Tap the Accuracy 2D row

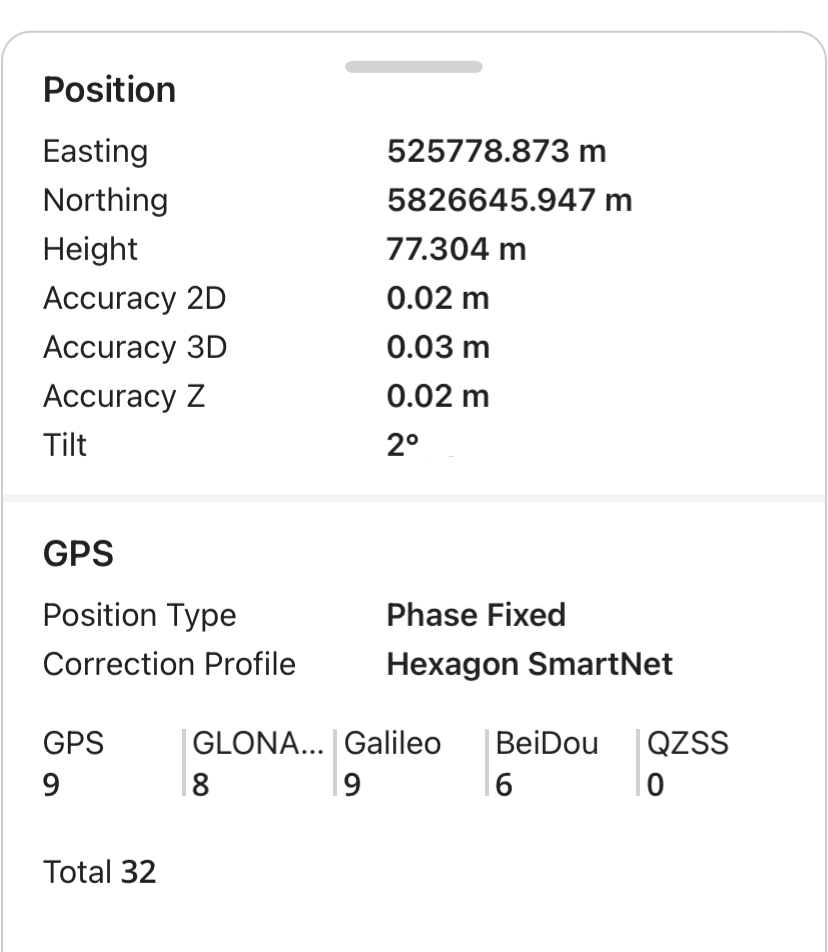pyautogui.click(x=413, y=298)
